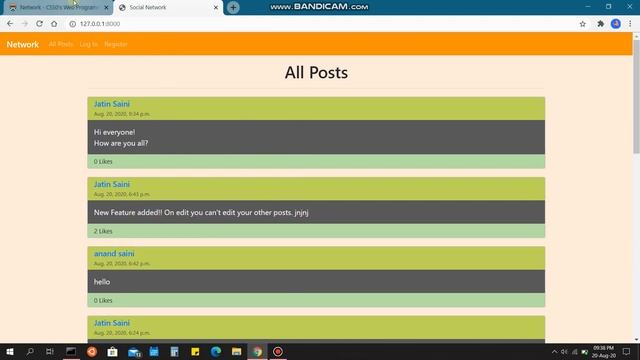Click the address bar URL field
Image resolution: width=640 pixels, height=360 pixels.
(322, 24)
